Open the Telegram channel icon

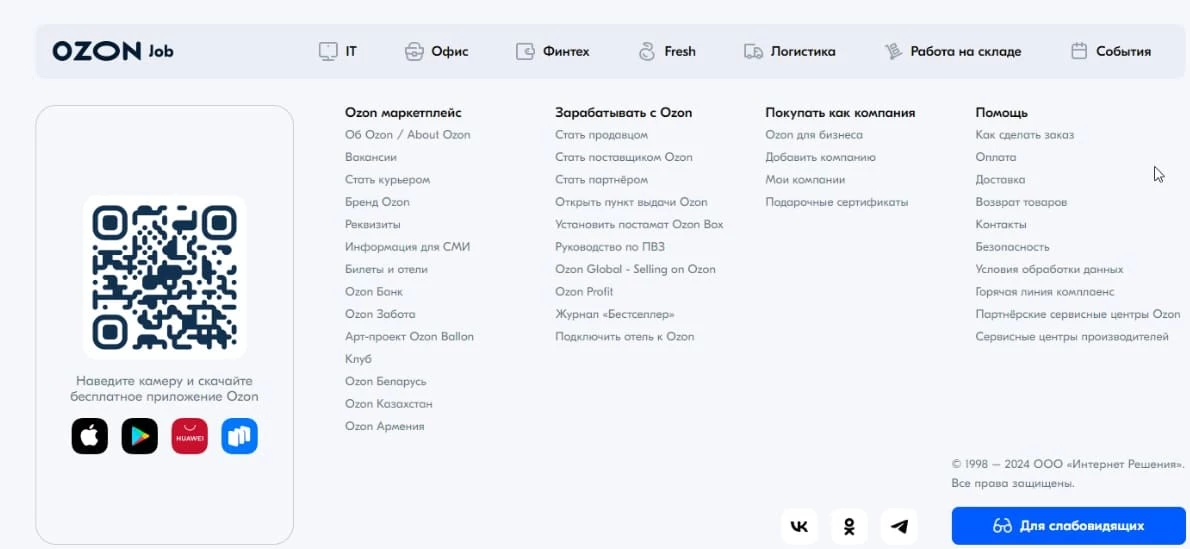coord(899,526)
